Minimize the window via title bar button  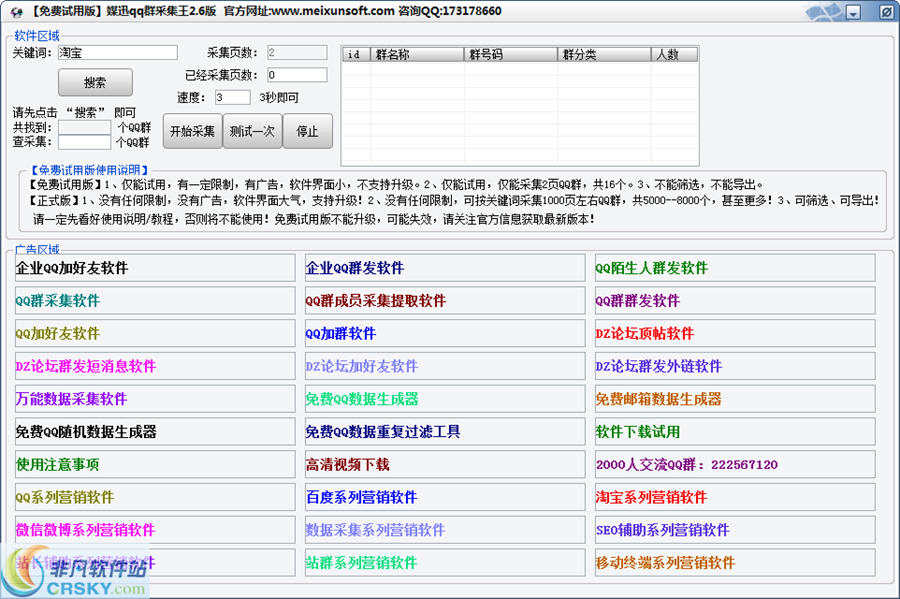point(854,12)
